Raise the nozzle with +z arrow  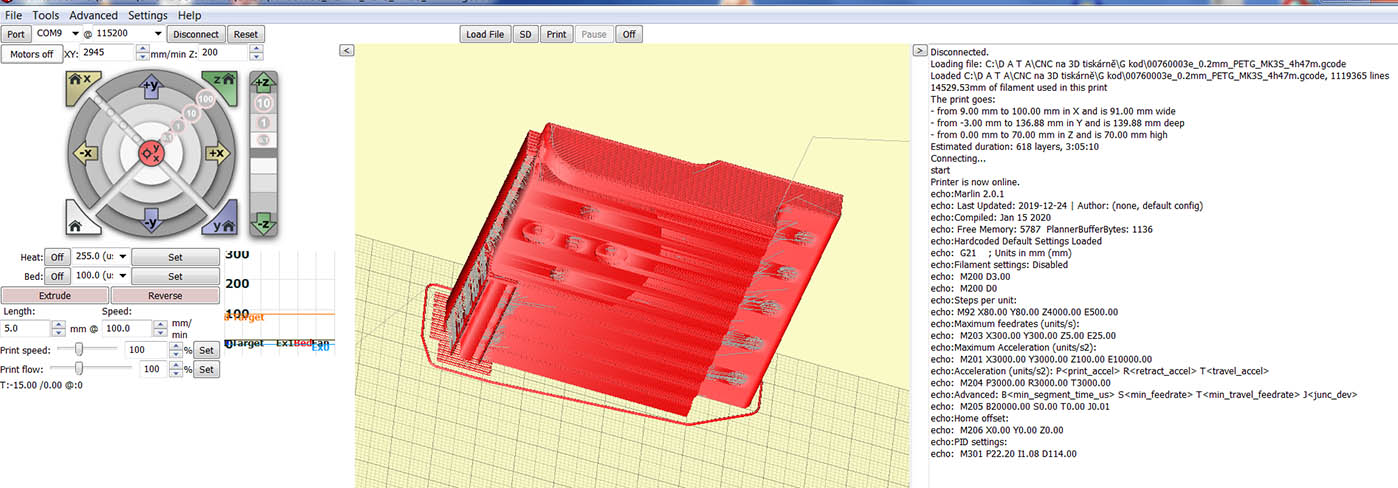[x=264, y=82]
